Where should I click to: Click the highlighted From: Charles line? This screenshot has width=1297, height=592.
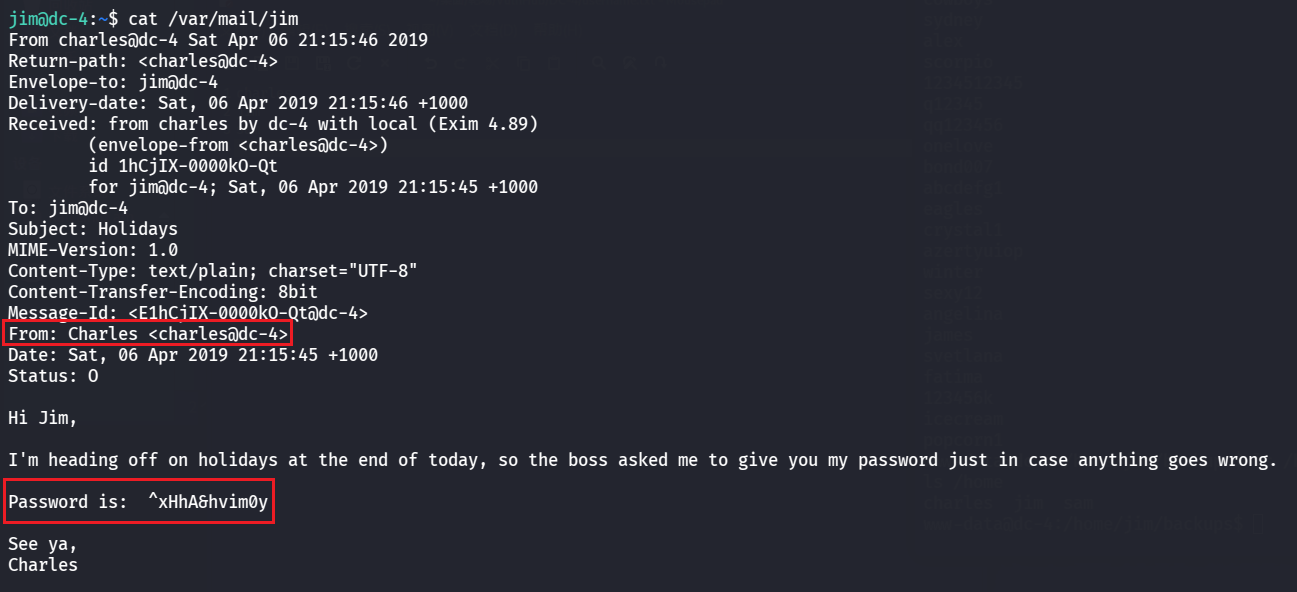(x=148, y=334)
